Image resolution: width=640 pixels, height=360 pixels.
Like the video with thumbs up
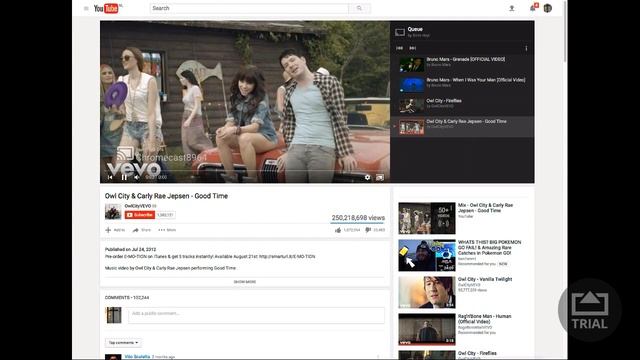[x=338, y=230]
